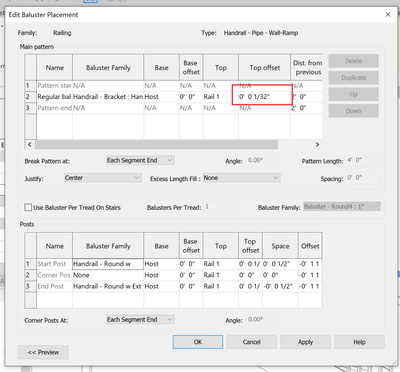Select Start Post name cell
The width and height of the screenshot is (400, 372).
click(54, 264)
